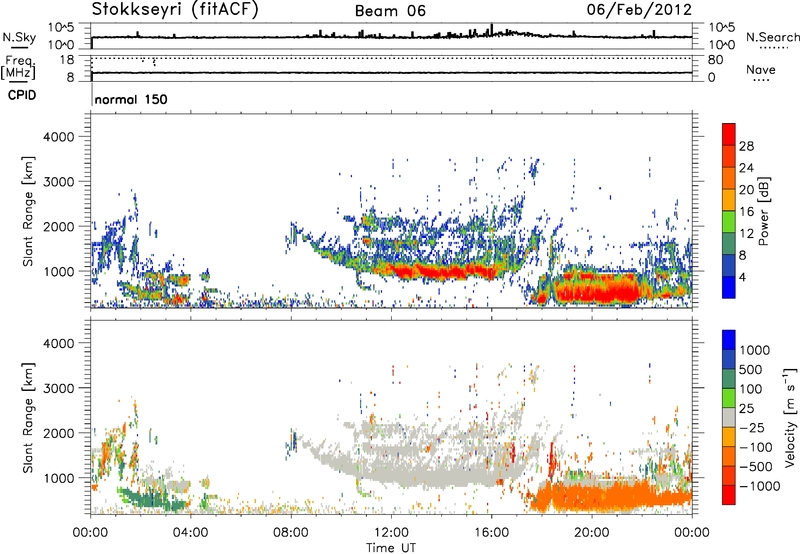This screenshot has width=800, height=554.
Task: Click the orange velocity region near 20:00
Action: coord(597,496)
